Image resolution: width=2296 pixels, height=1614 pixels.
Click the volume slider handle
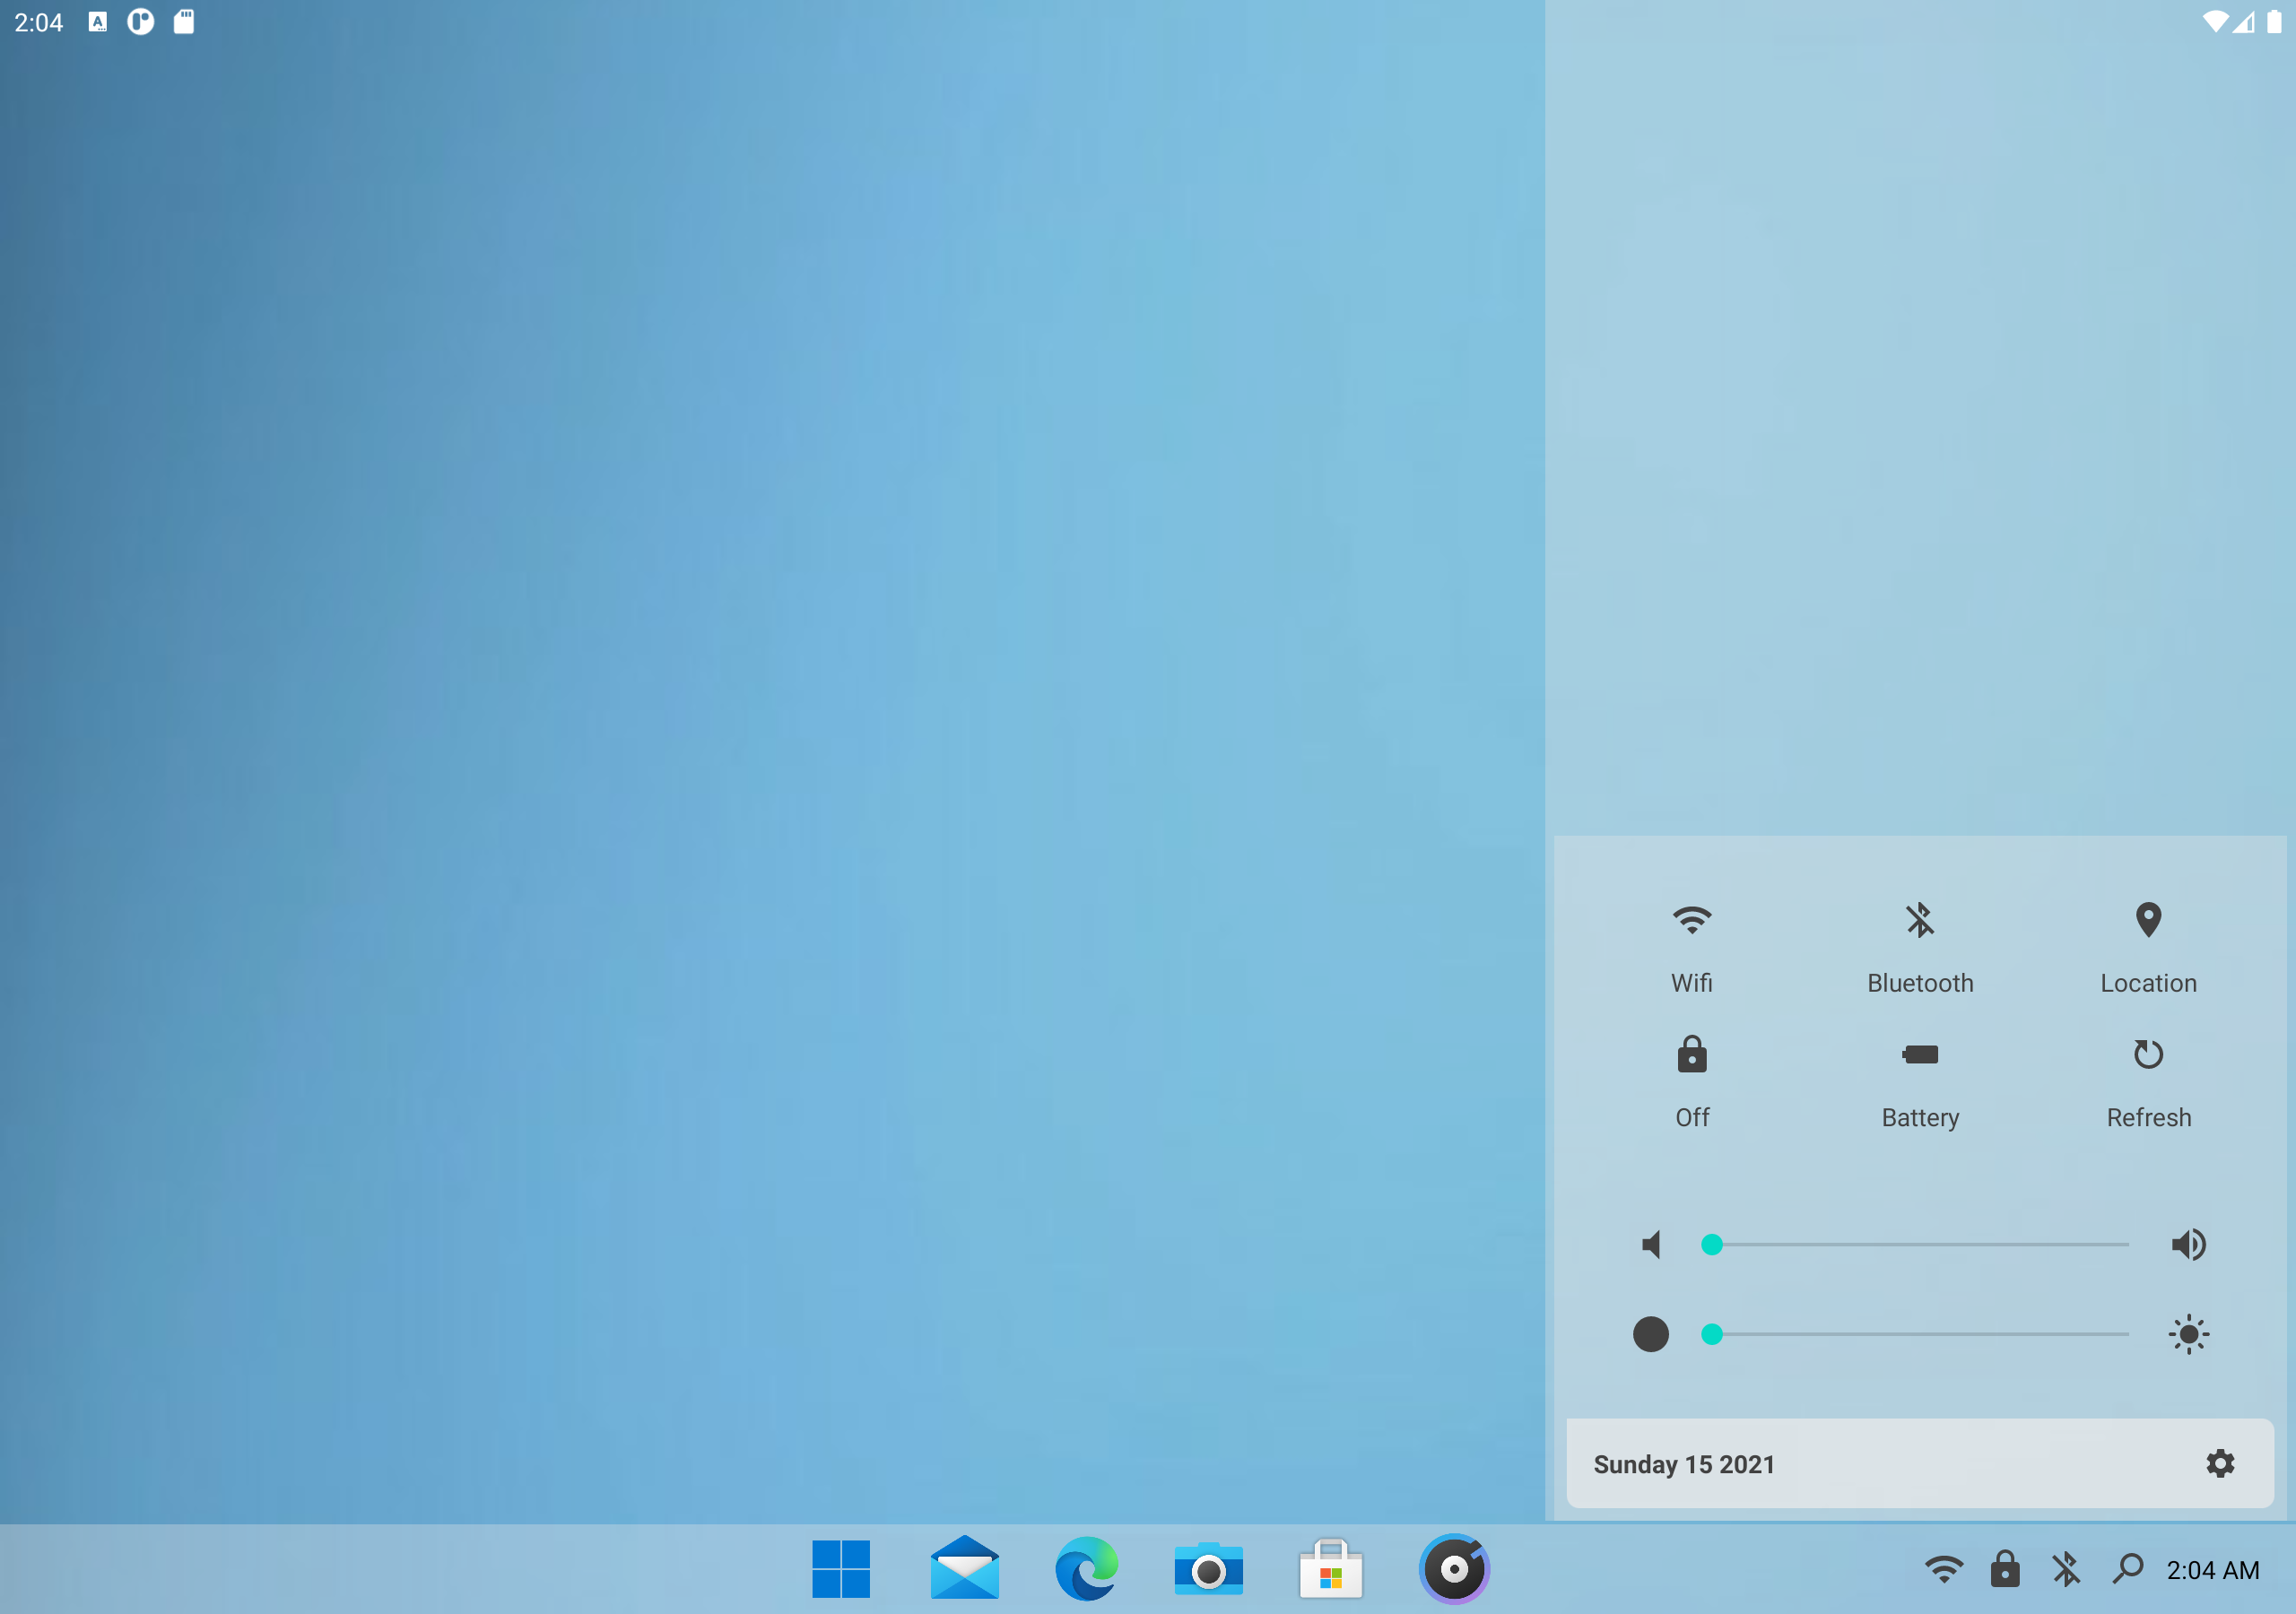pyautogui.click(x=1711, y=1244)
